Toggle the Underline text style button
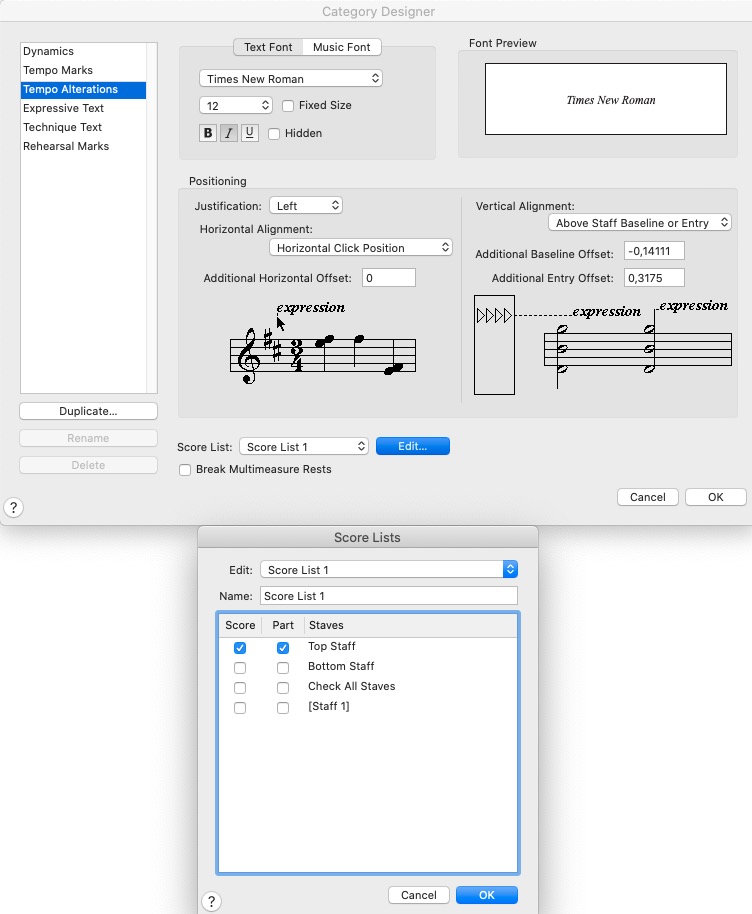The height and width of the screenshot is (914, 752). [250, 133]
